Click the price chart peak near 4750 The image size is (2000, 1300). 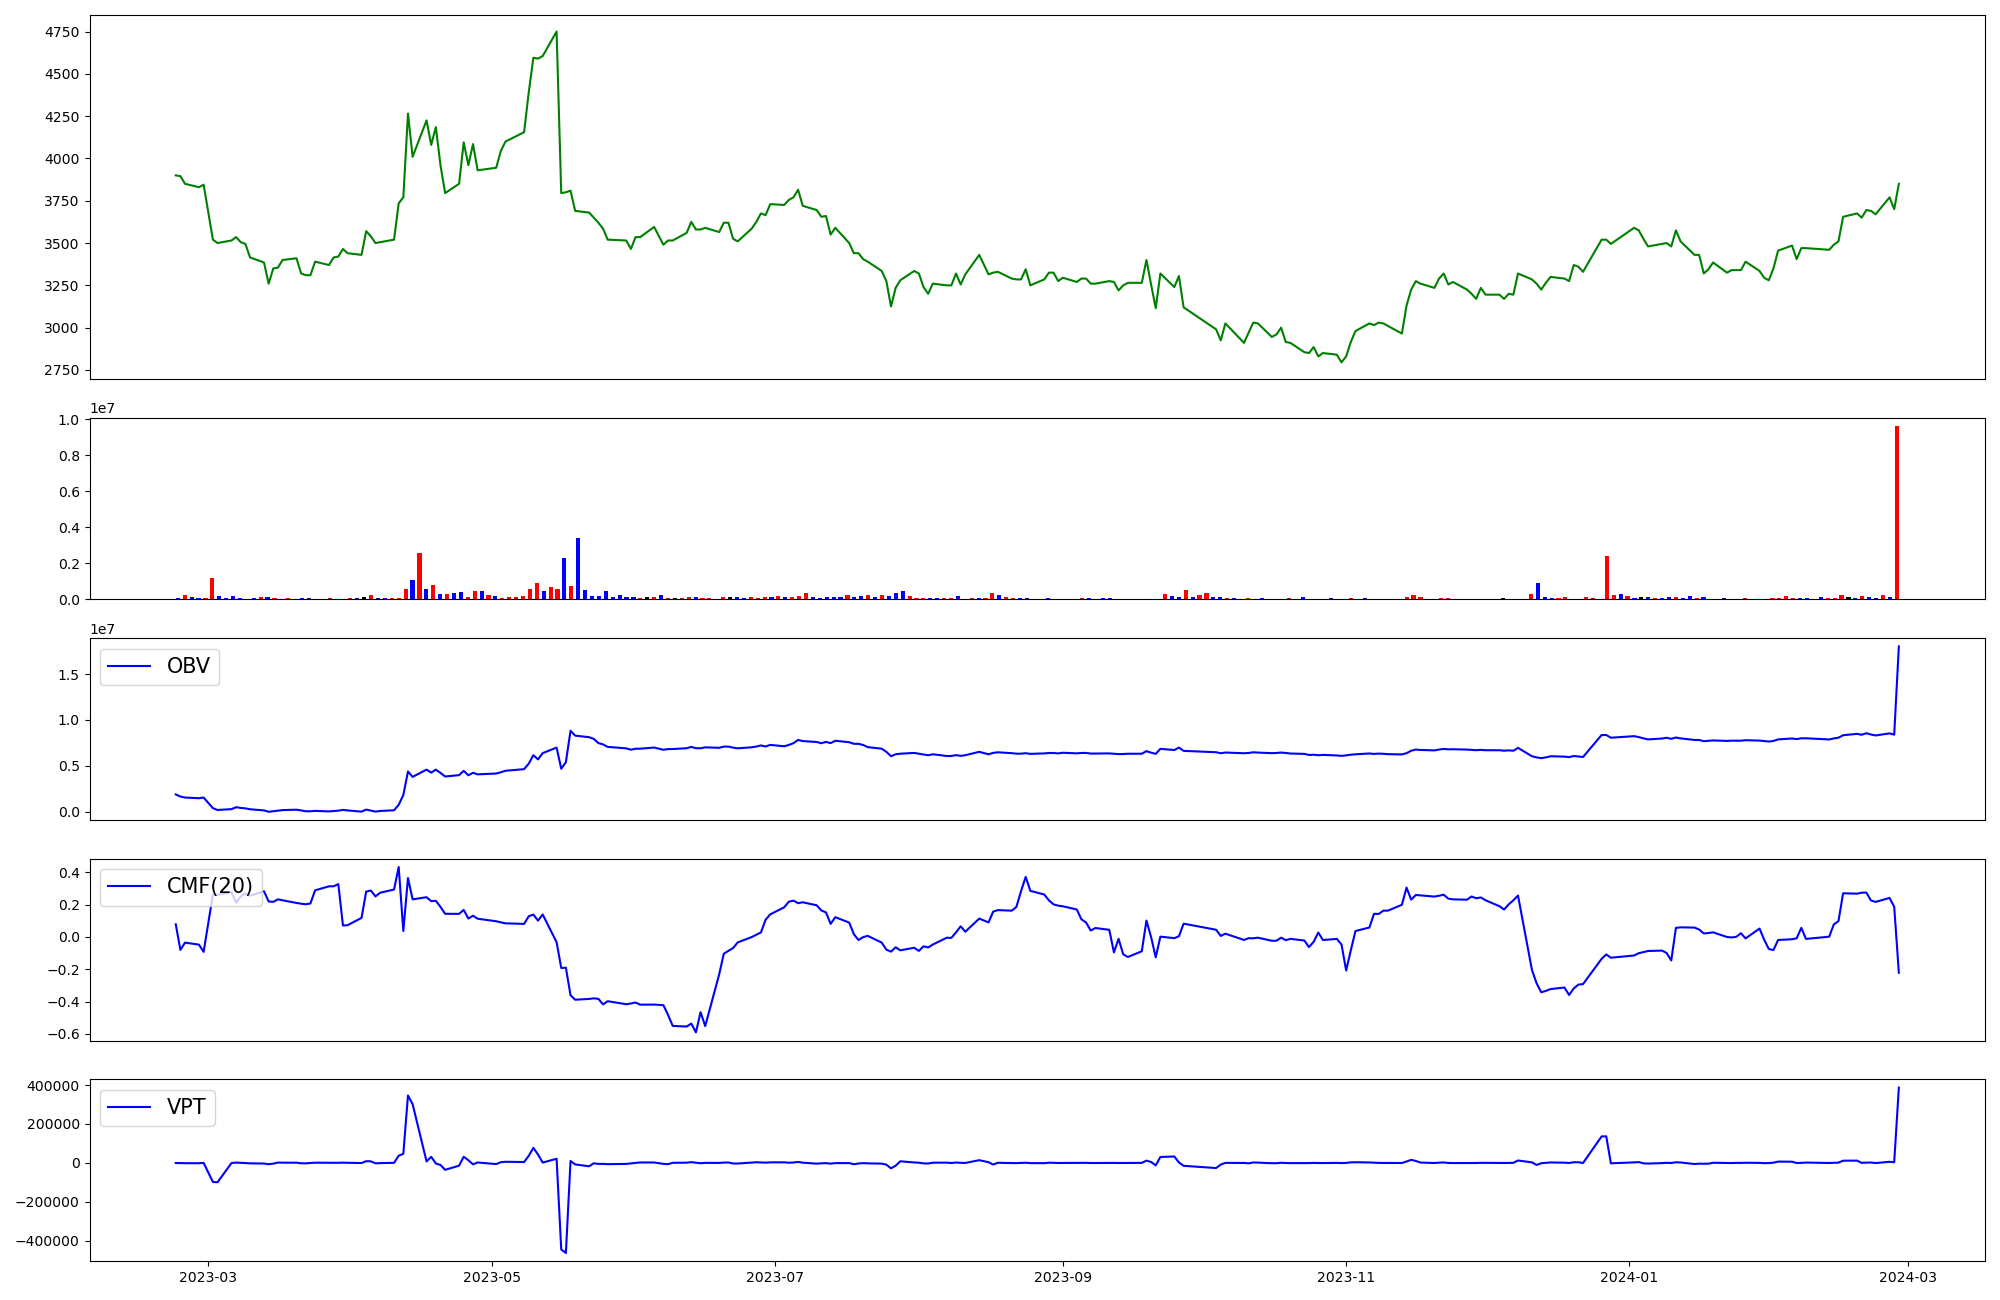(556, 32)
